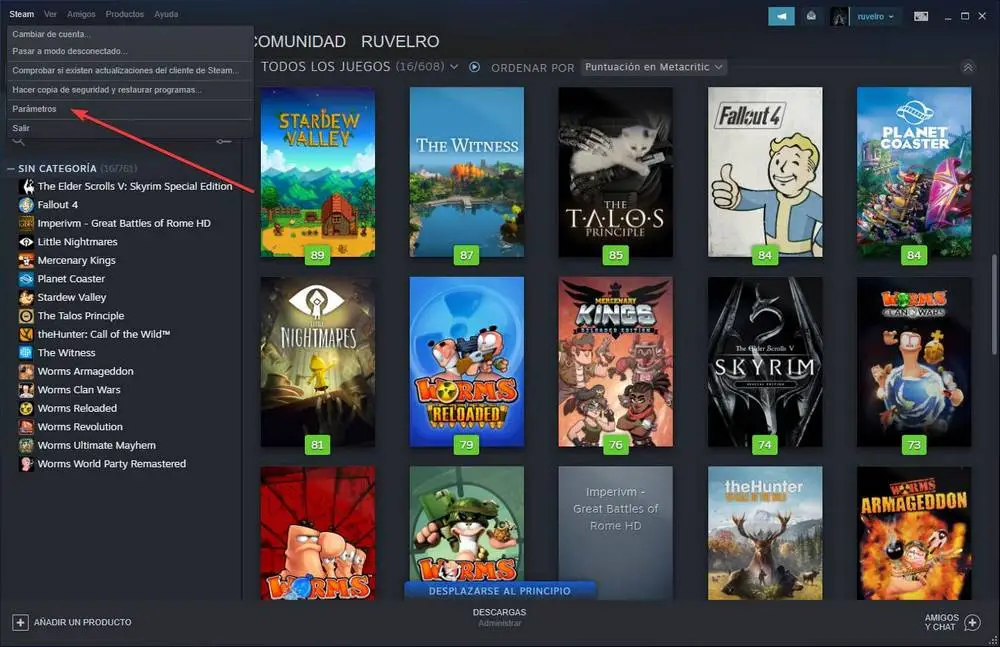1000x647 pixels.
Task: Click The Talos Principle list icon
Action: pos(26,316)
